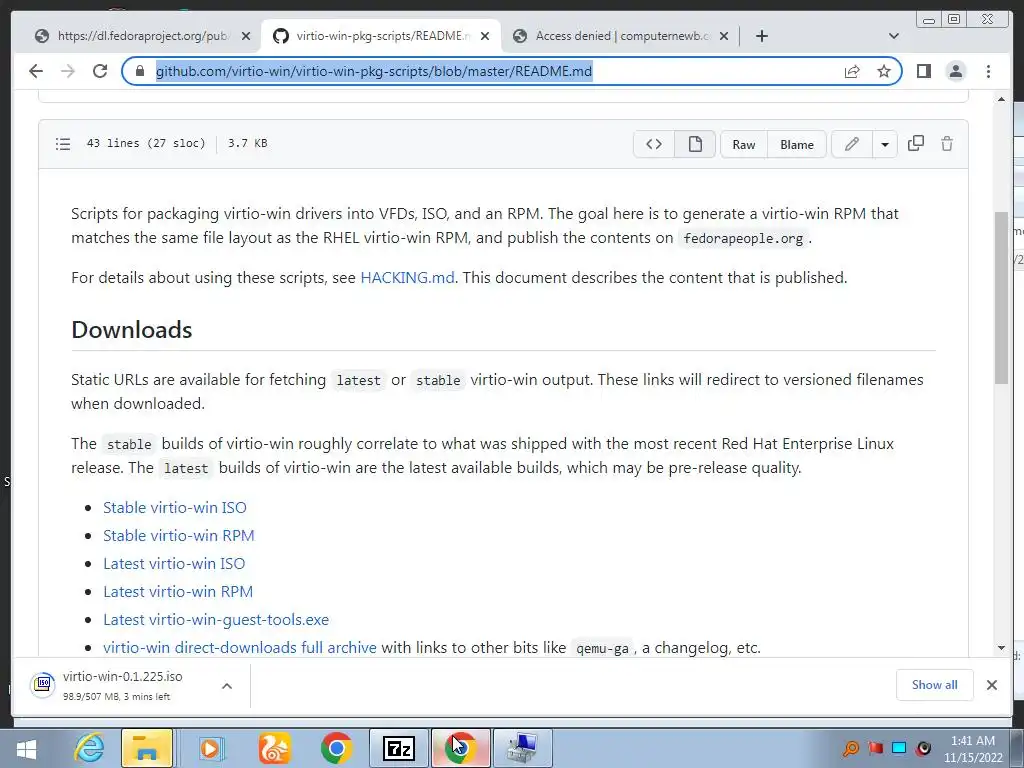Click the Downloads heading
Viewport: 1024px width, 768px height.
pyautogui.click(x=132, y=330)
